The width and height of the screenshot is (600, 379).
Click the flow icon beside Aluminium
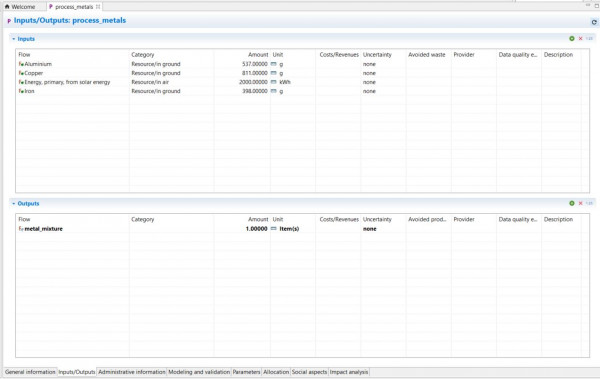(21, 64)
